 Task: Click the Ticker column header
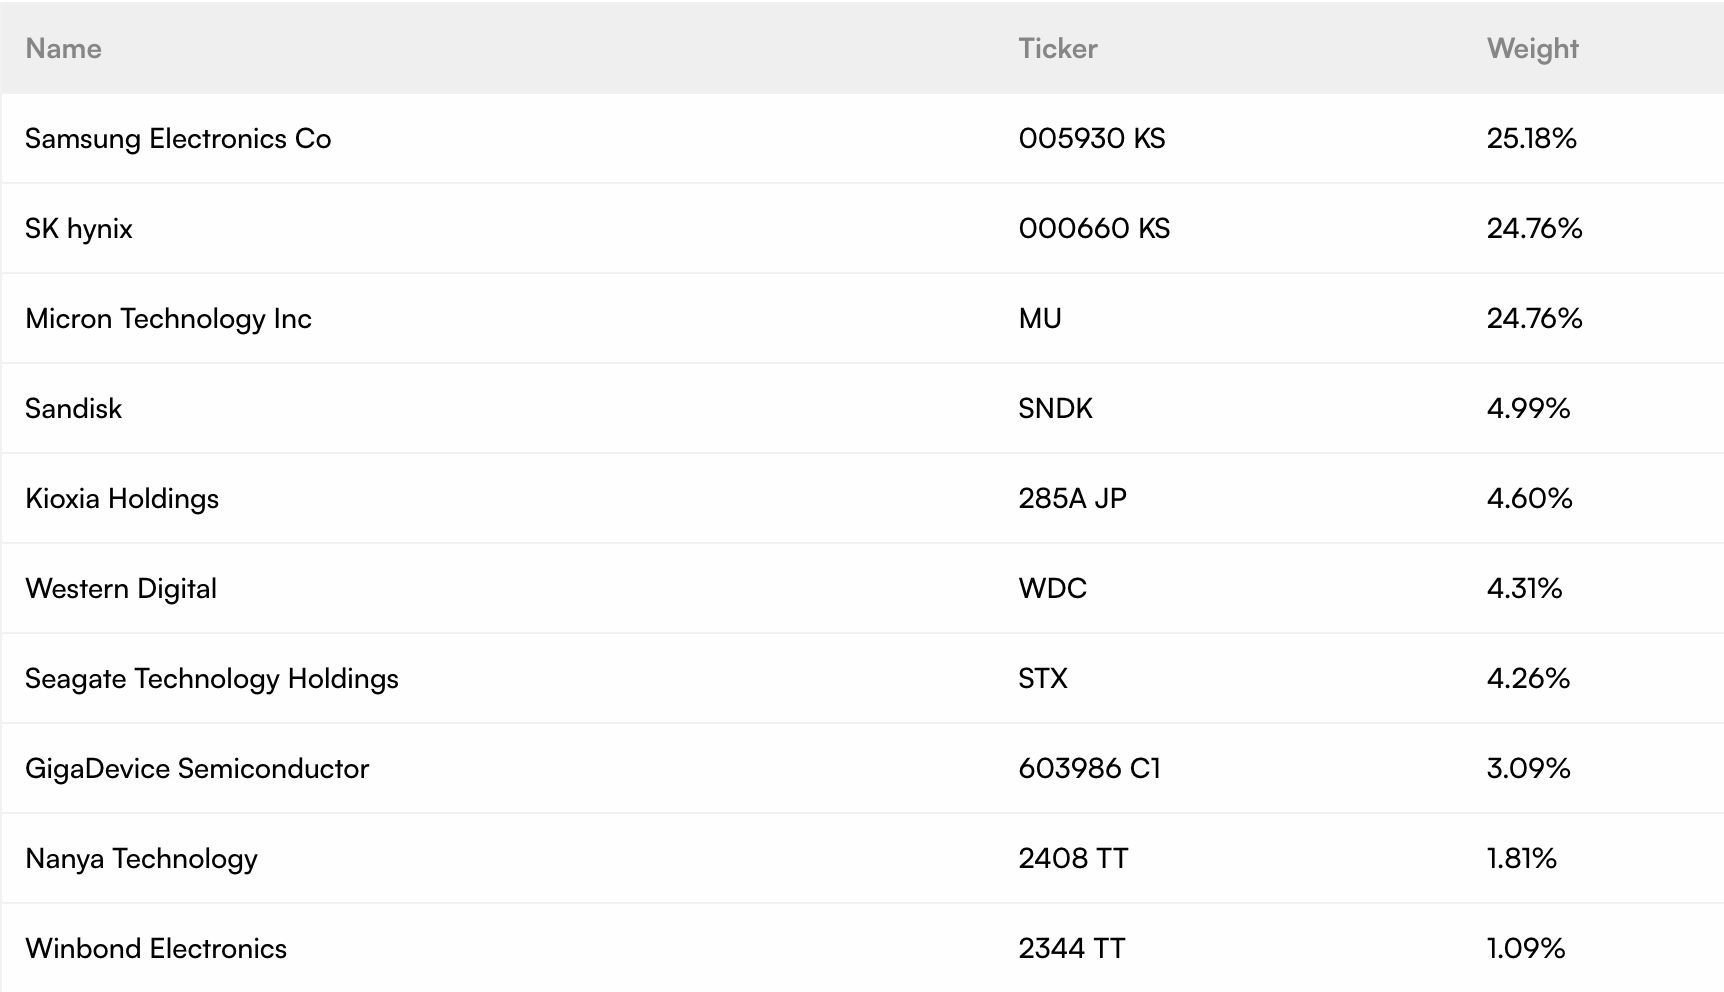(1058, 49)
